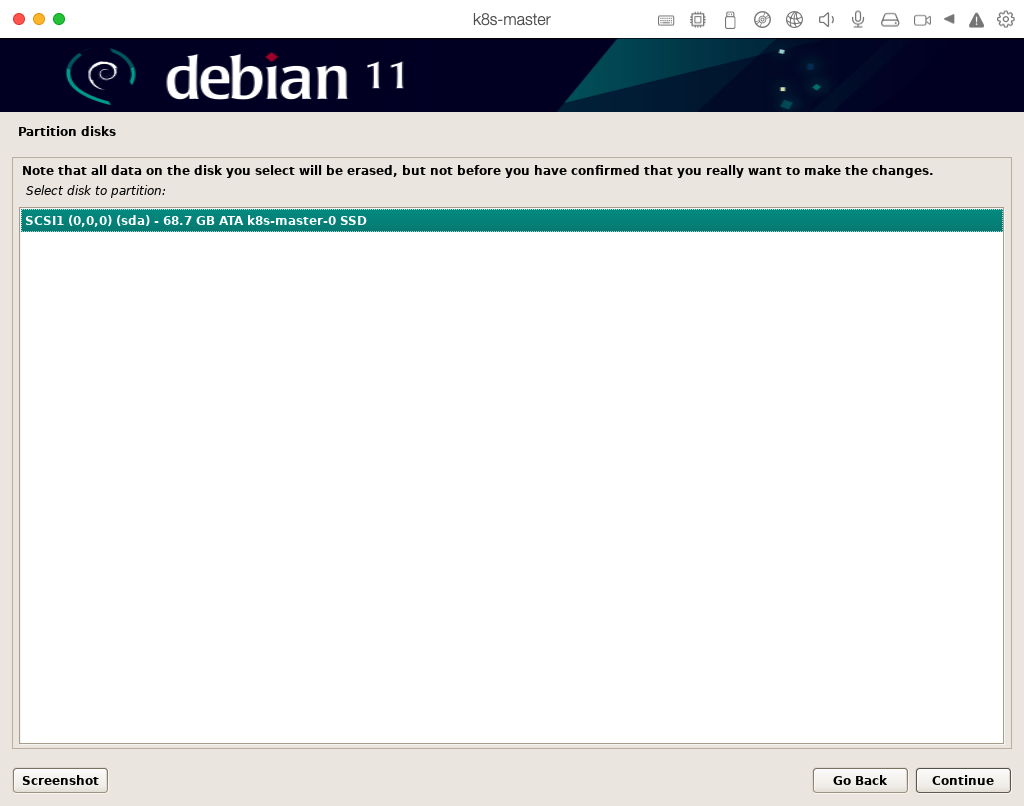Viewport: 1024px width, 806px height.
Task: Click the Go Back button
Action: (859, 780)
